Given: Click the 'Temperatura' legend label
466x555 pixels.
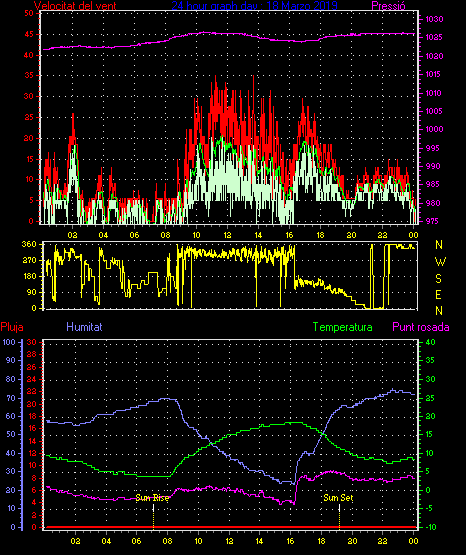Looking at the screenshot, I should point(343,327).
